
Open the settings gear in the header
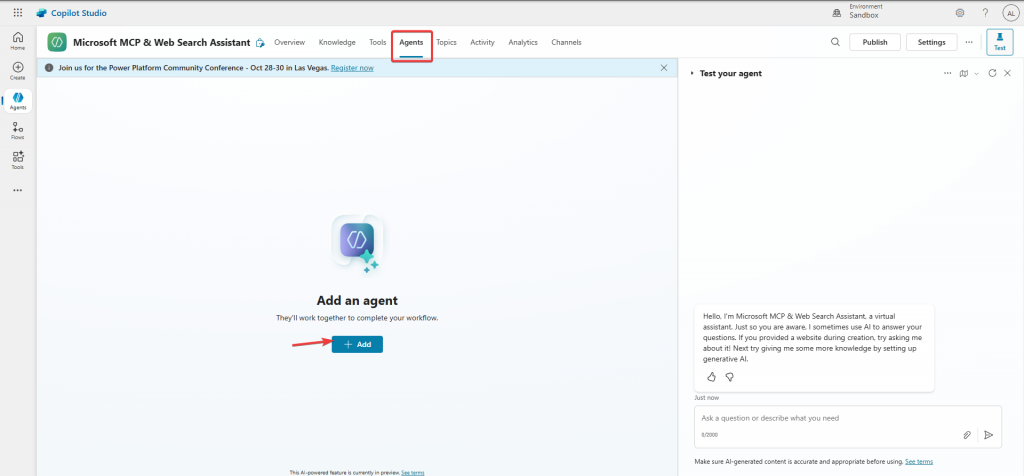[x=959, y=13]
